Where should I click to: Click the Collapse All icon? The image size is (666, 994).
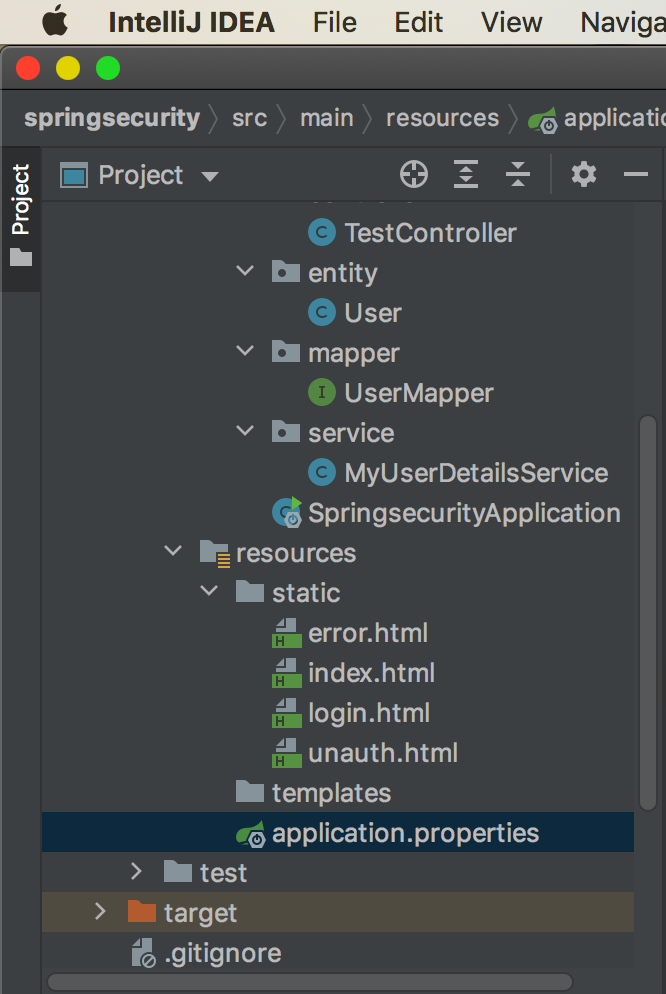pos(518,174)
